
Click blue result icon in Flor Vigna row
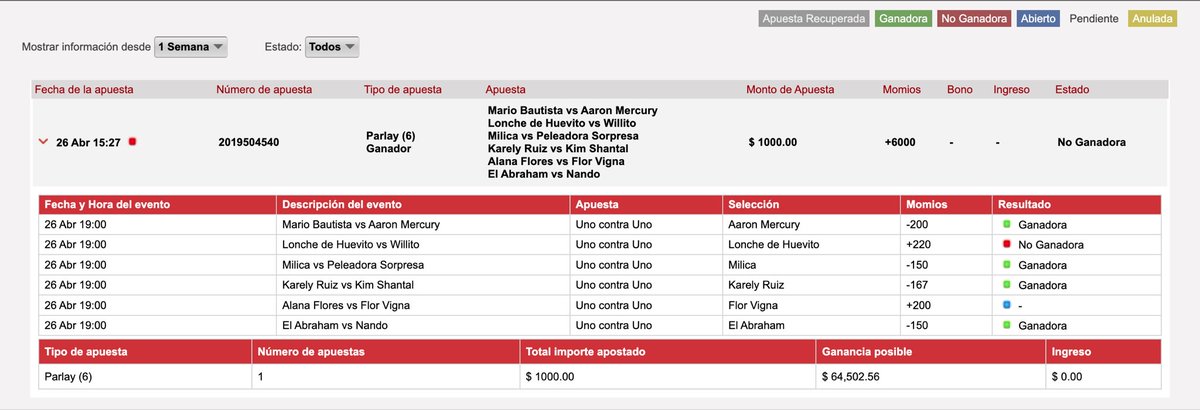[x=1007, y=304]
